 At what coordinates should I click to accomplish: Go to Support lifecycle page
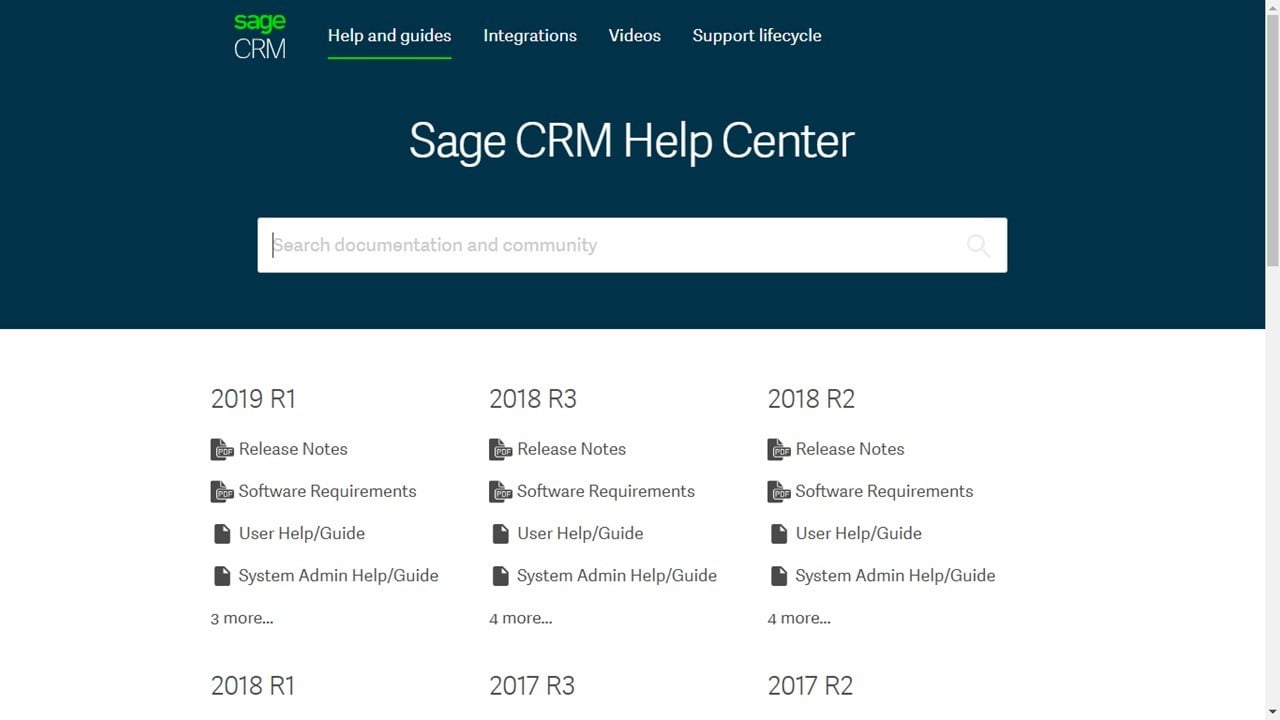(757, 36)
